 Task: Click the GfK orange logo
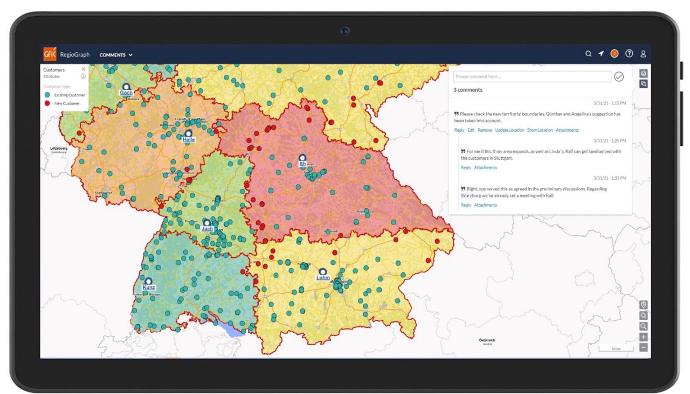[50, 54]
